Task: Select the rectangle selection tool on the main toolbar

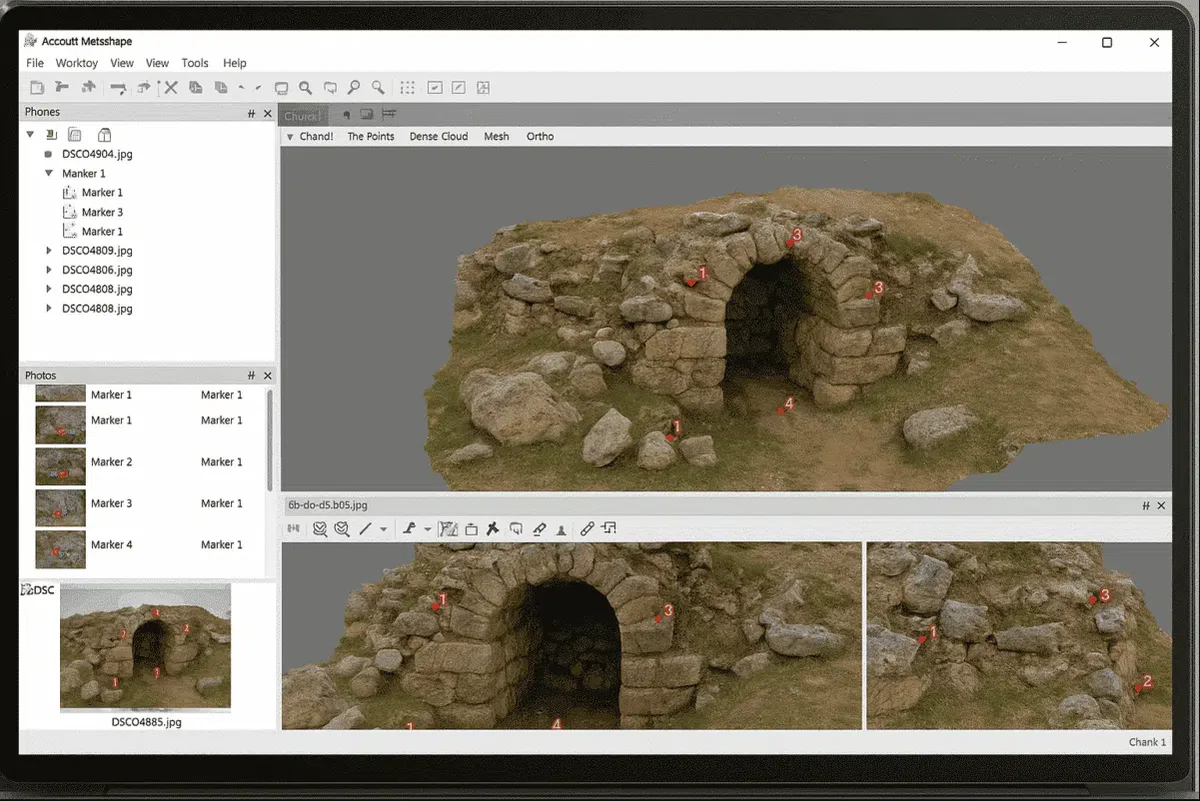Action: [283, 87]
